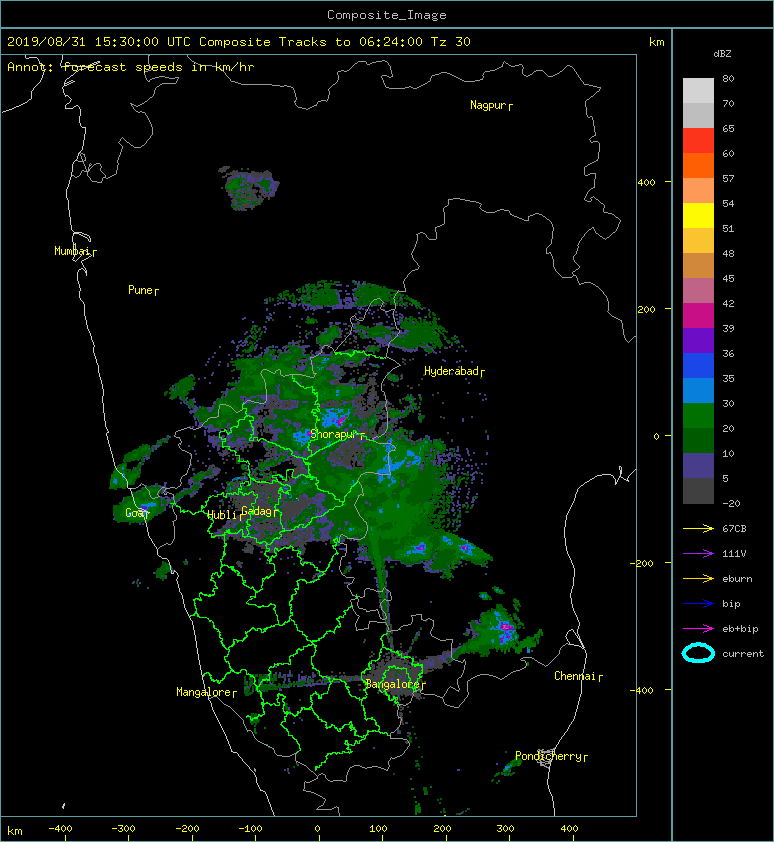The image size is (774, 842).
Task: Click the isolated radar echo north of Pune
Action: pyautogui.click(x=250, y=188)
